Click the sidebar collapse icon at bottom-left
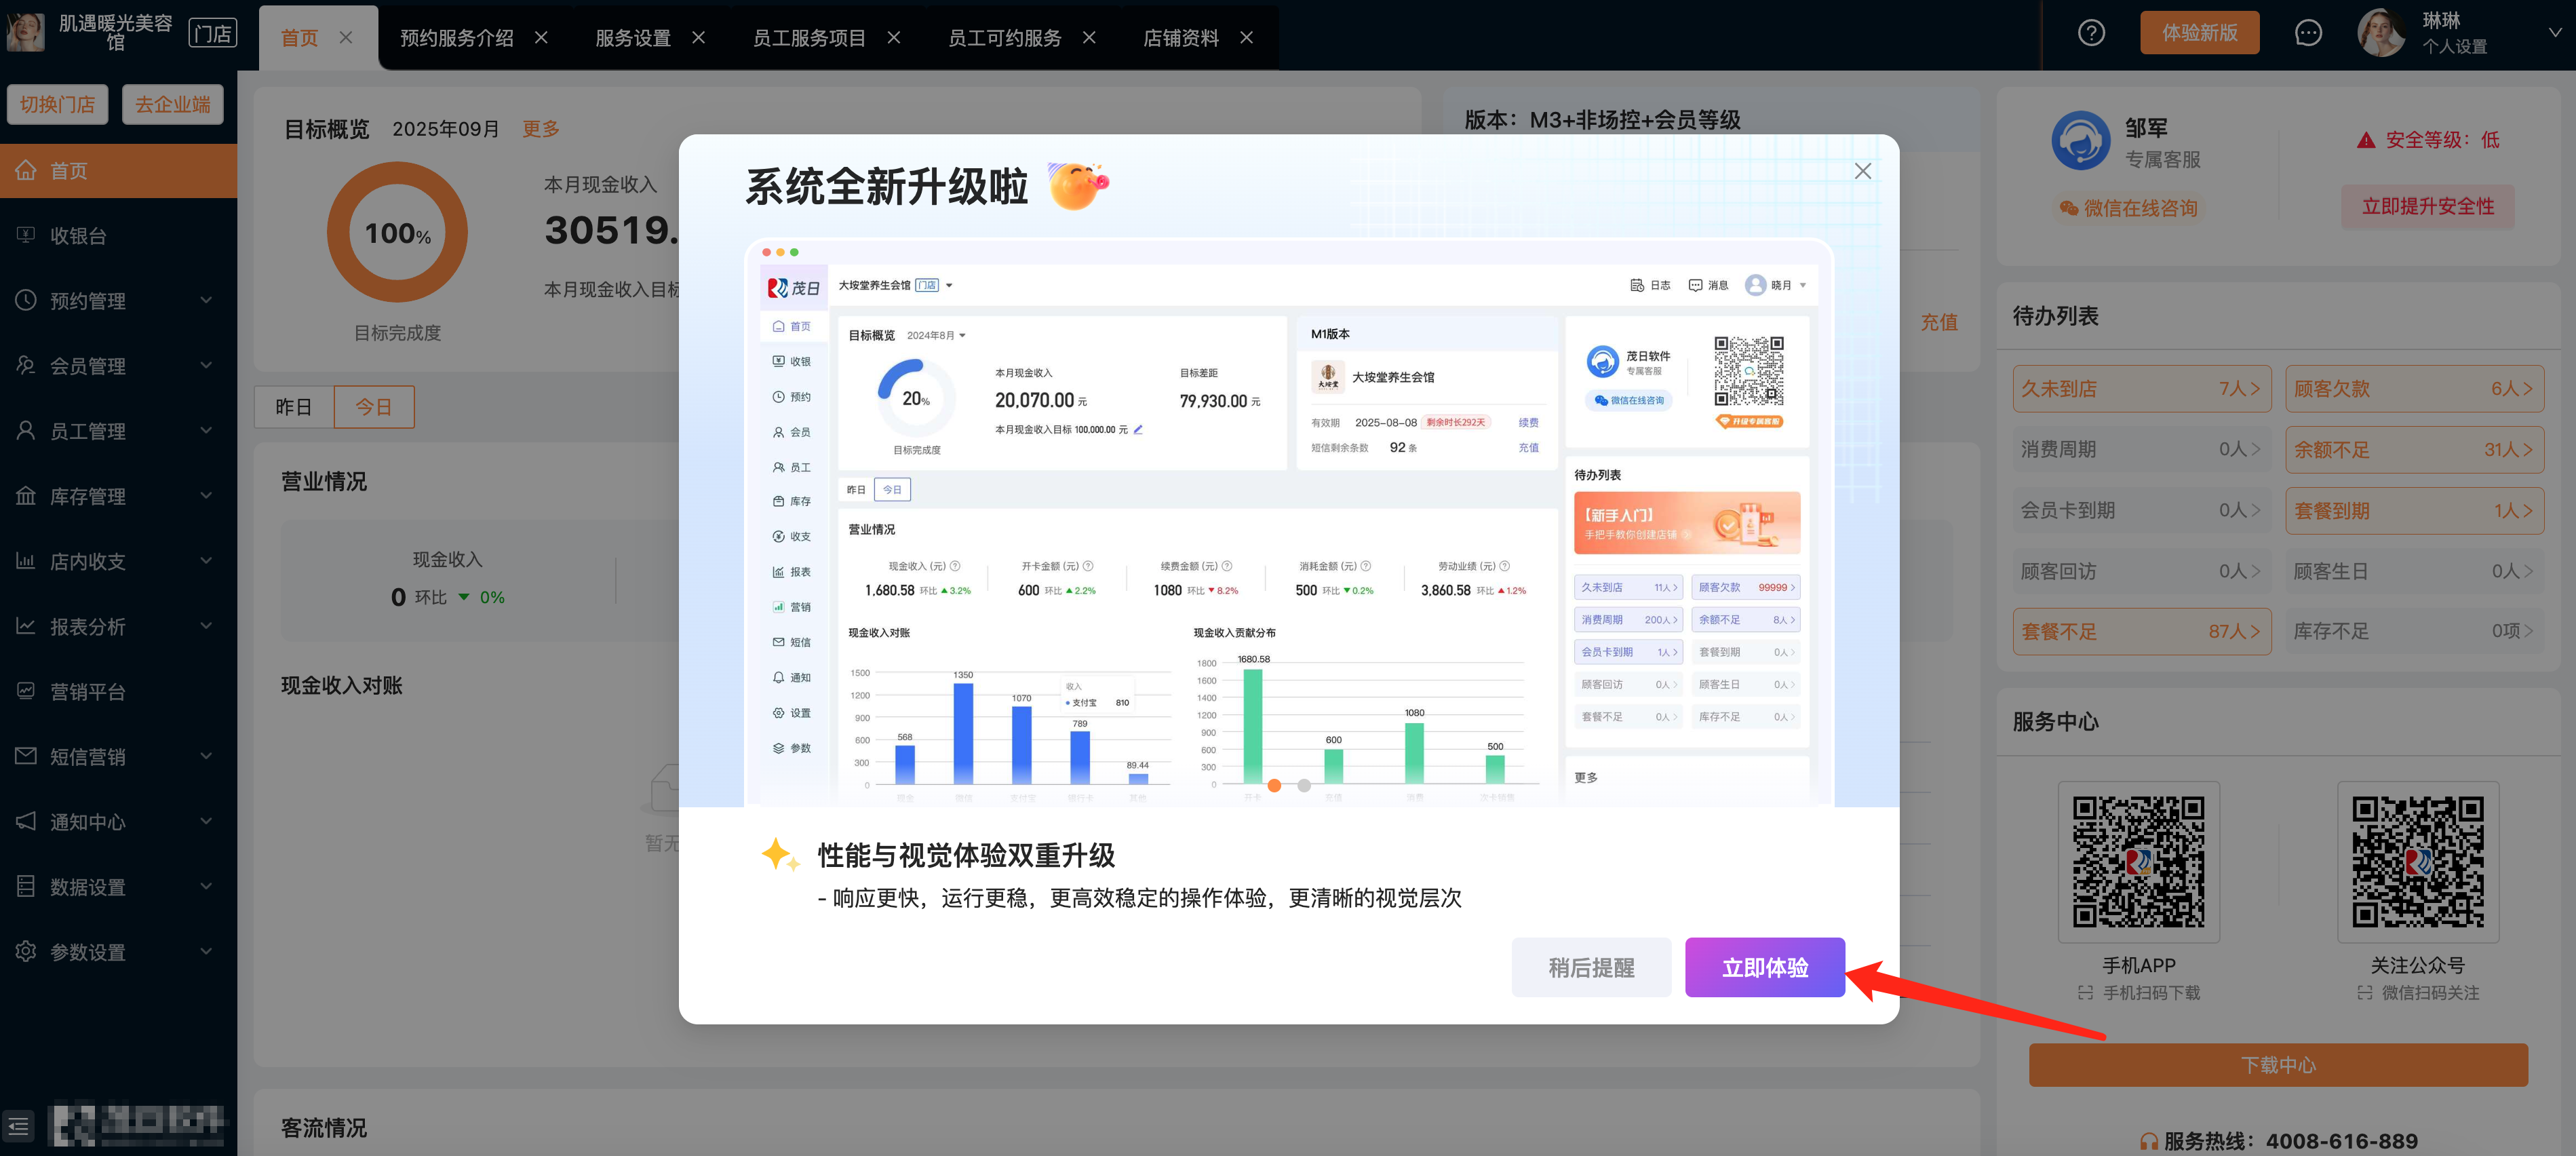This screenshot has height=1156, width=2576. (x=18, y=1126)
